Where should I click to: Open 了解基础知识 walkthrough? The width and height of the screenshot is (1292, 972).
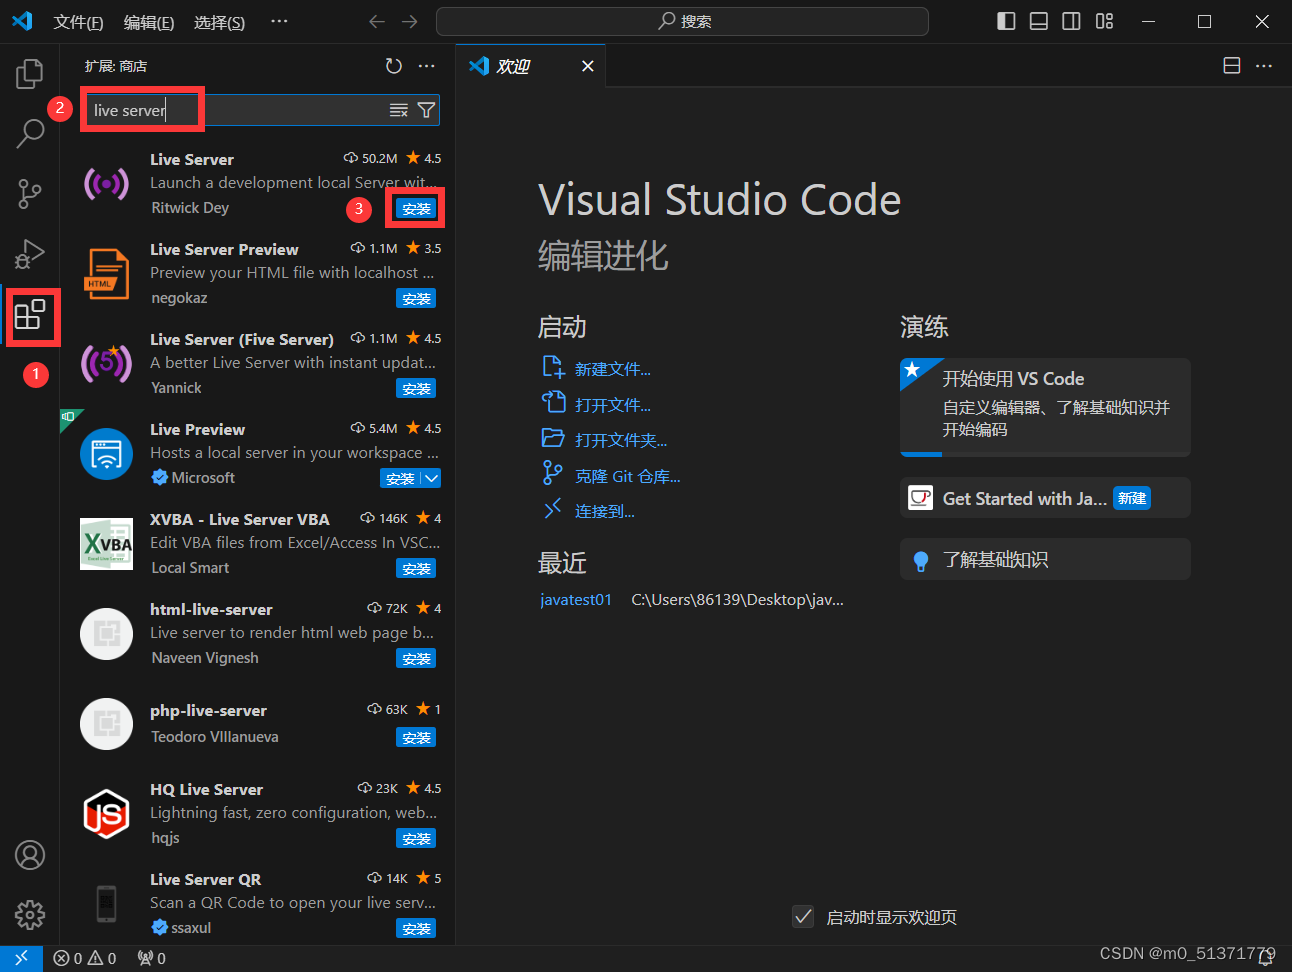[x=1045, y=559]
